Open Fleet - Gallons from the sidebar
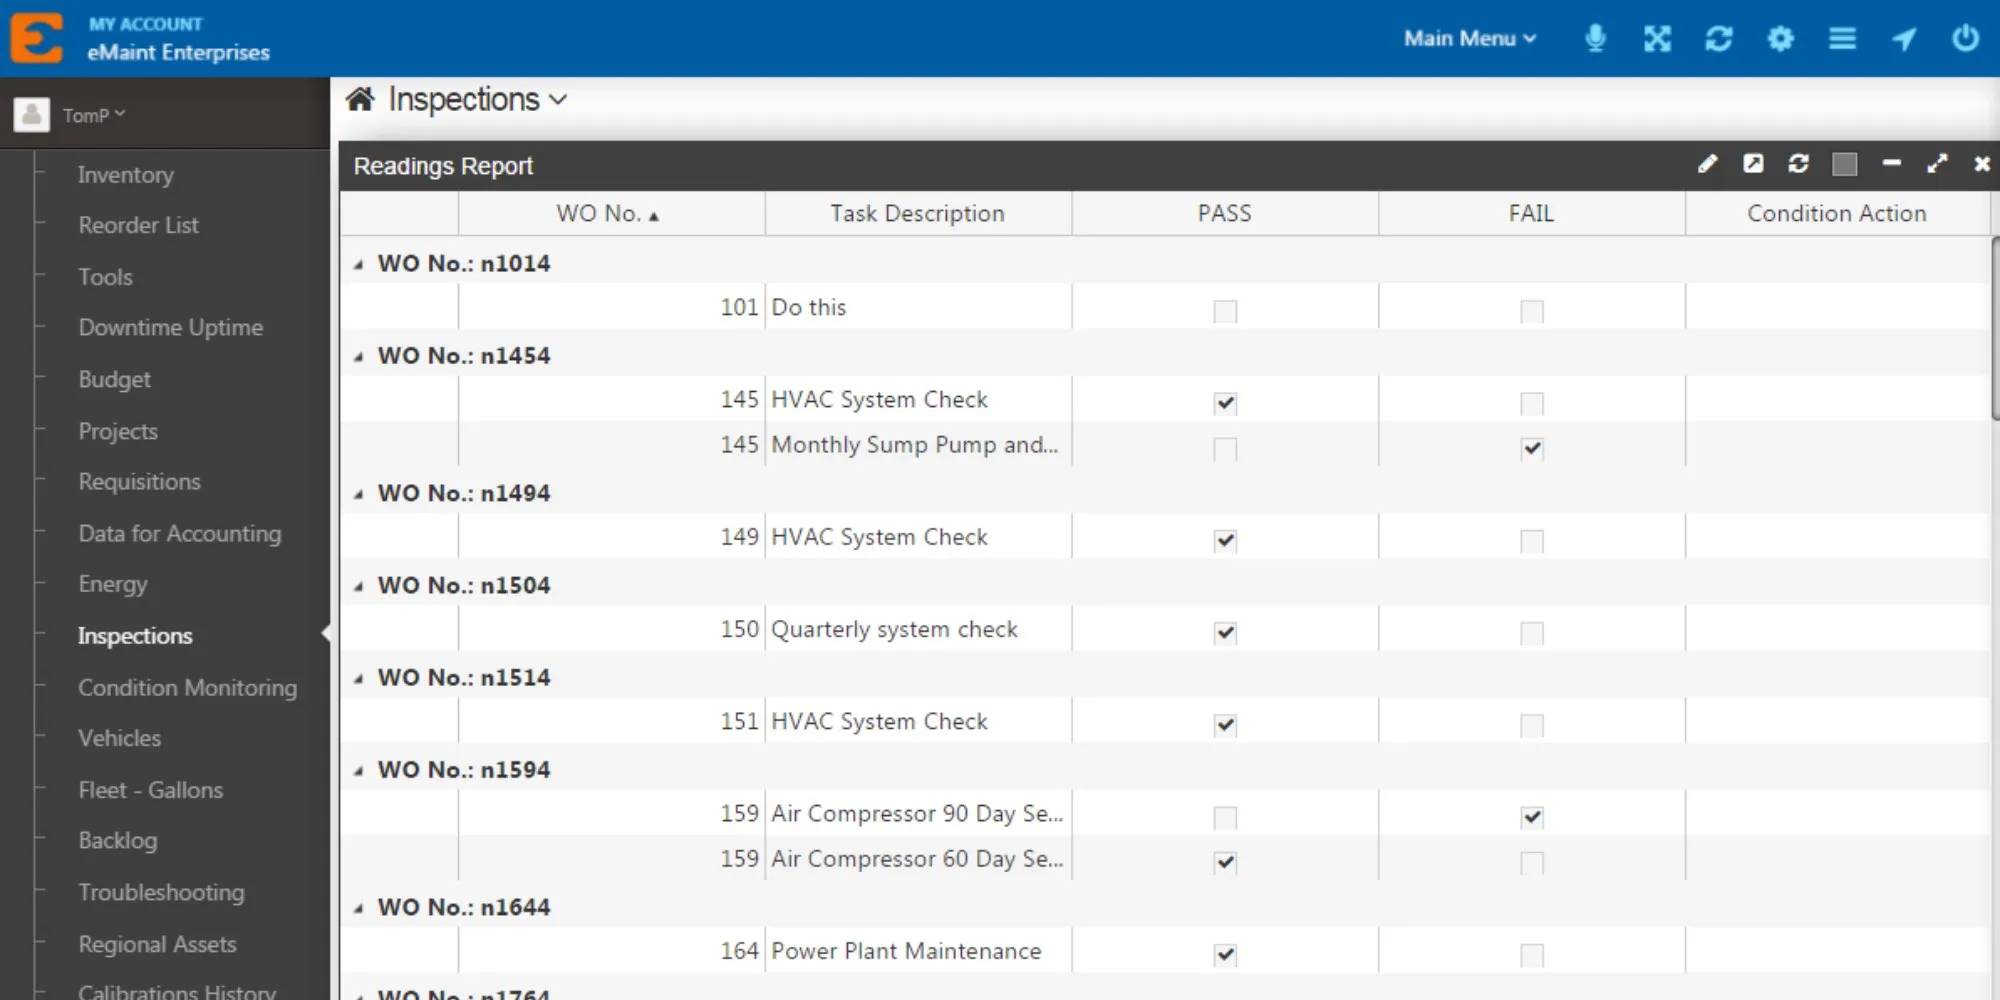The image size is (2000, 1000). tap(151, 790)
